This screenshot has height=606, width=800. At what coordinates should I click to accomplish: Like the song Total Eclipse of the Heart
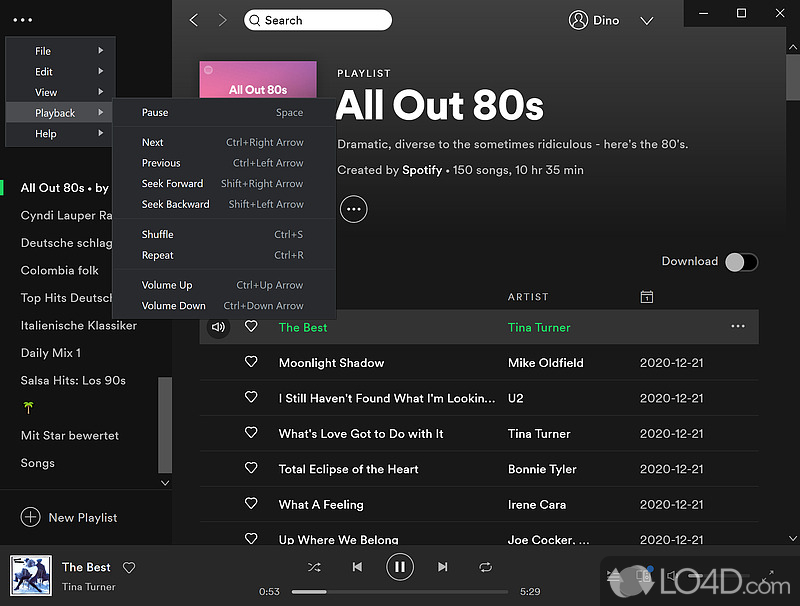[x=251, y=468]
